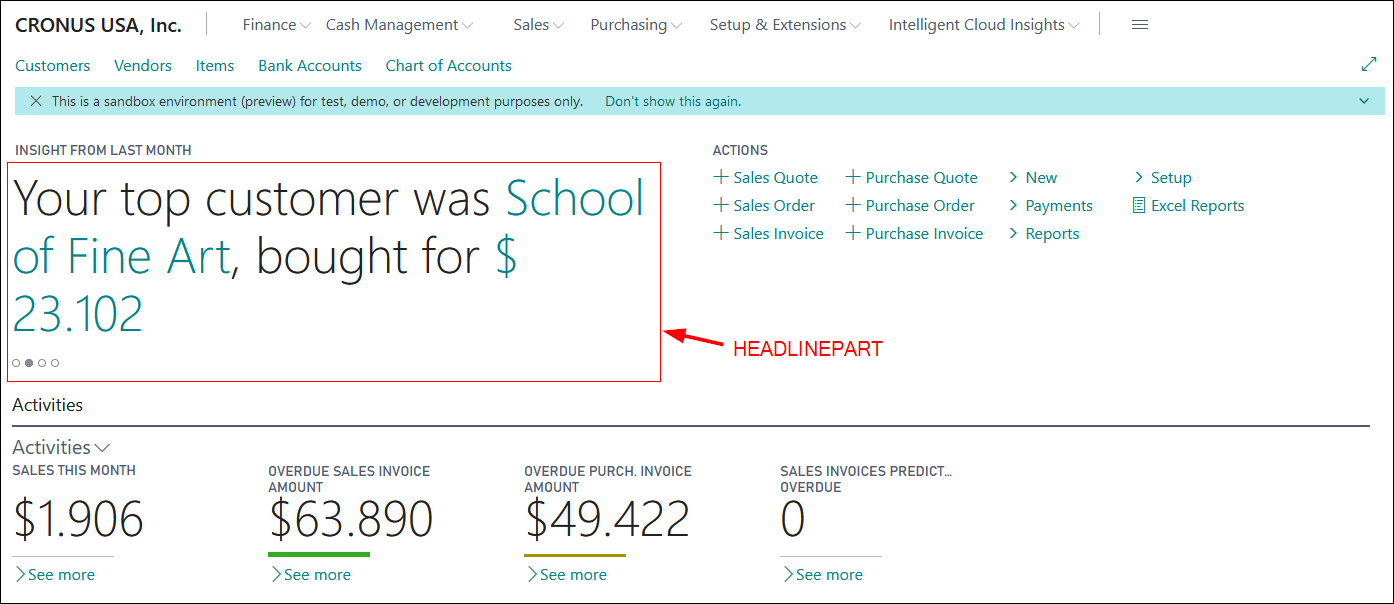Open the Setup actions group
This screenshot has height=604, width=1394.
(x=1171, y=177)
